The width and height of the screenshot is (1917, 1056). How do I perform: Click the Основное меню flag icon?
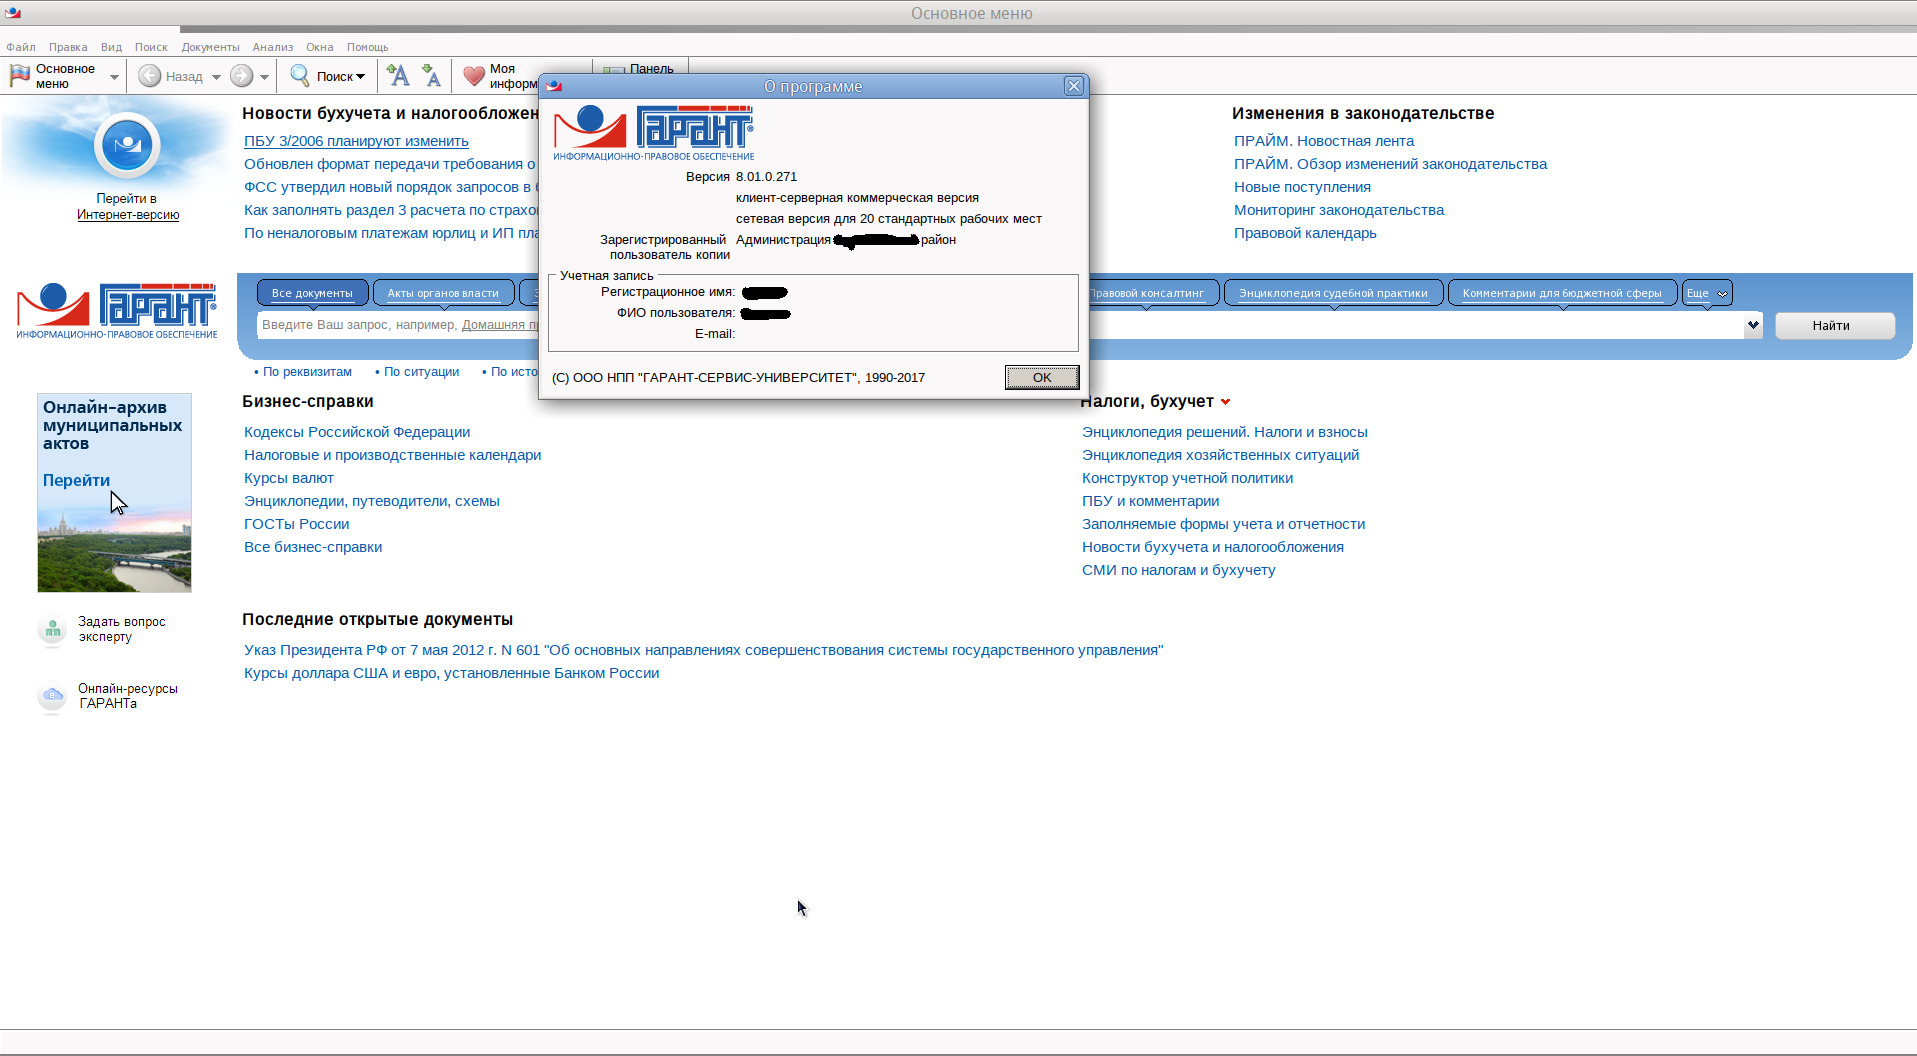[x=20, y=76]
